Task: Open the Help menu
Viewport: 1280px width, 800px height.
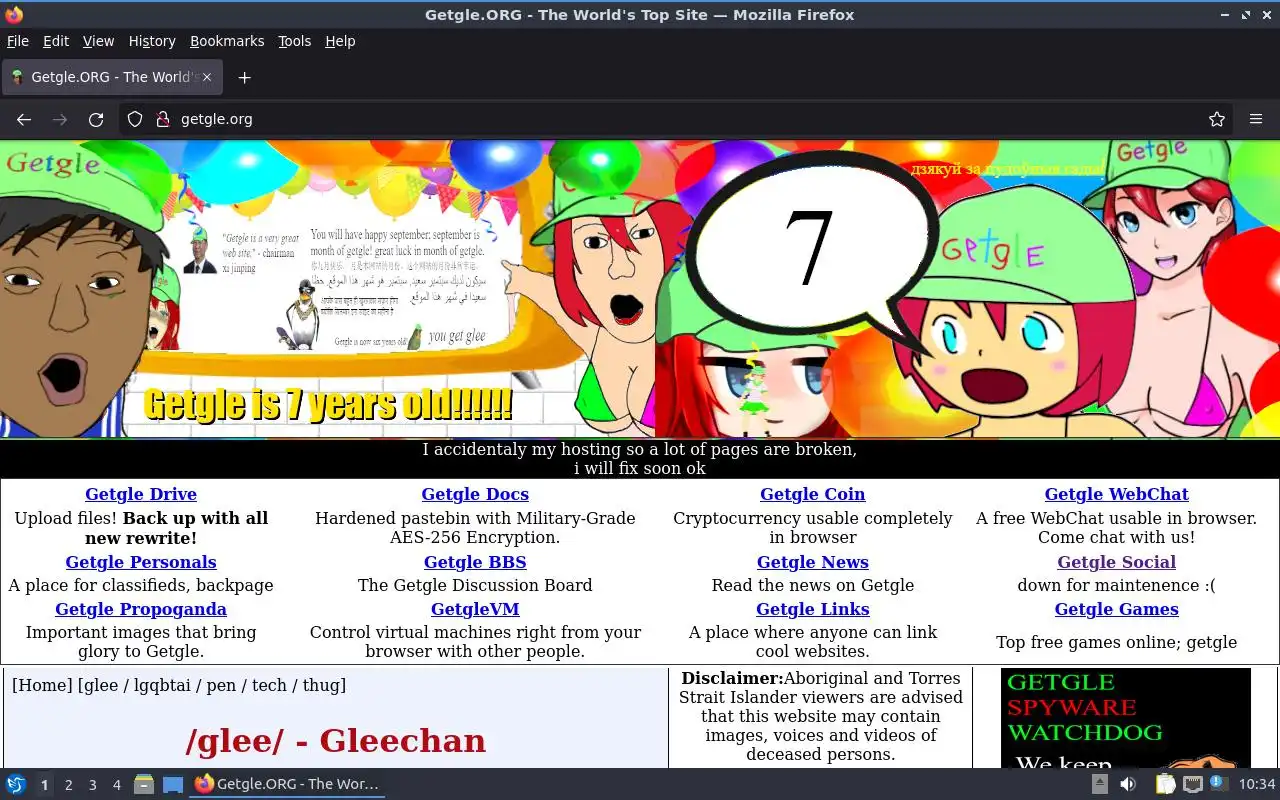Action: click(340, 41)
